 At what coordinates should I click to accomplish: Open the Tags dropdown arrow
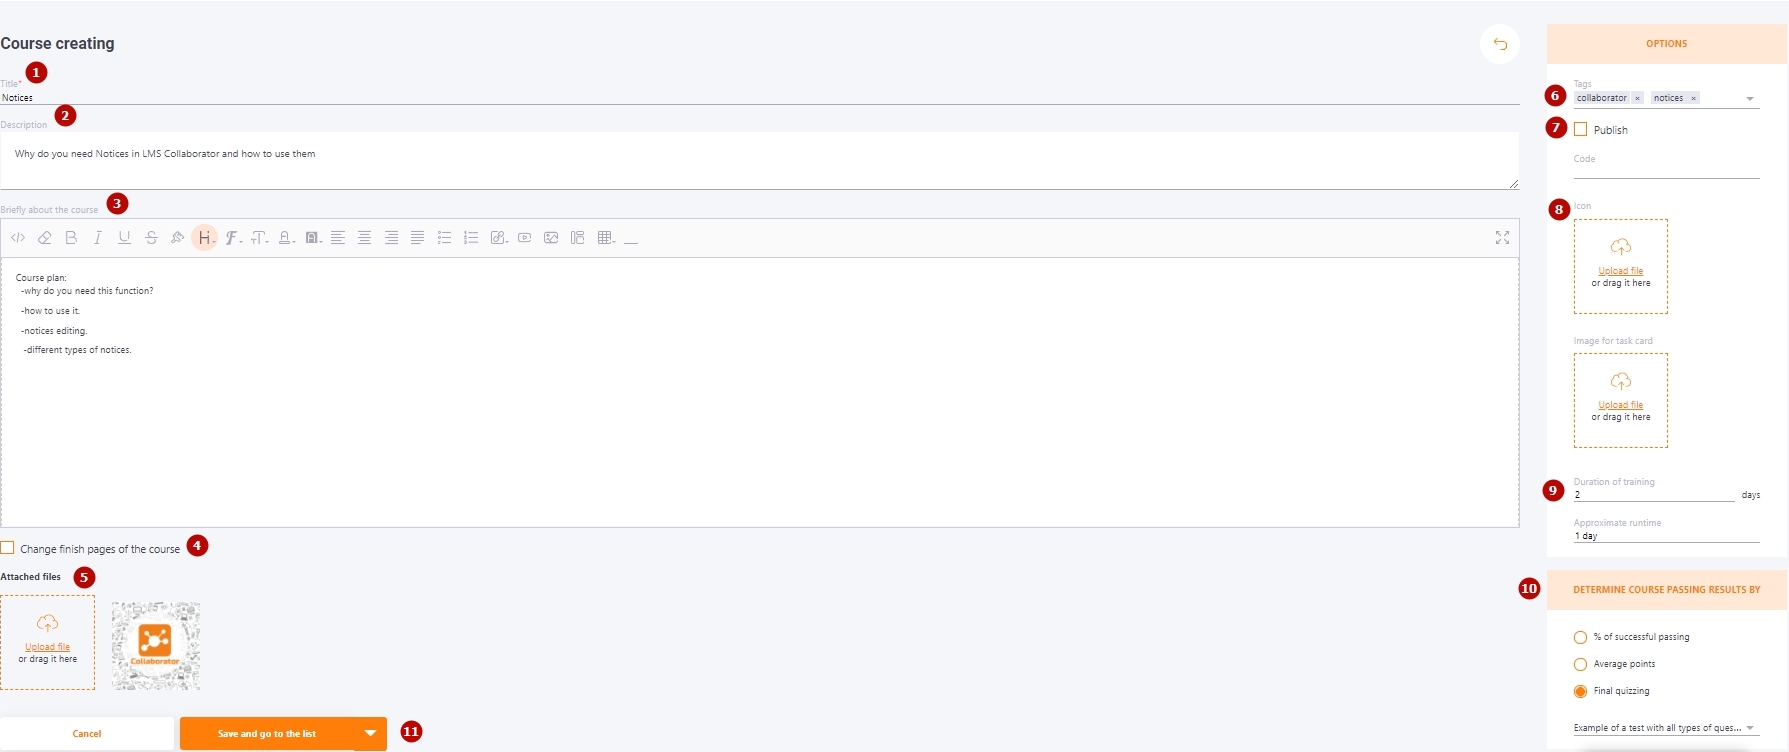pos(1750,98)
